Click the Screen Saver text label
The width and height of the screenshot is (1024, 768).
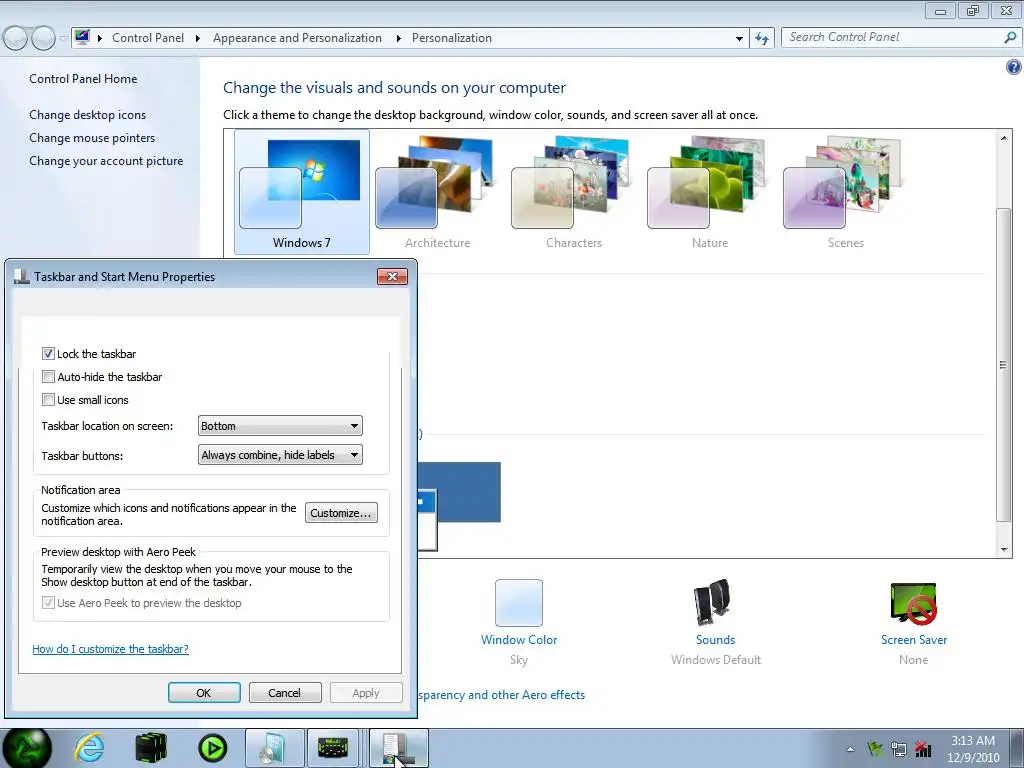(x=914, y=639)
